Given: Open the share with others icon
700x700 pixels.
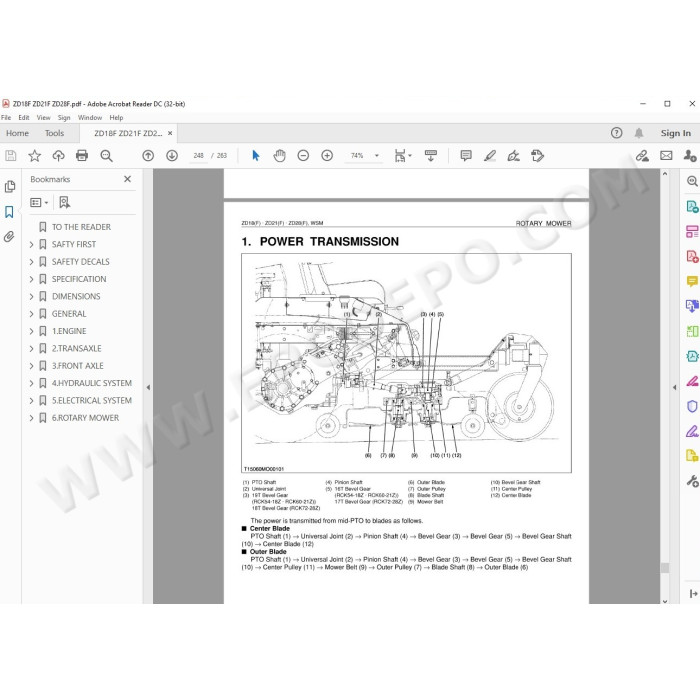Looking at the screenshot, I should click(690, 155).
